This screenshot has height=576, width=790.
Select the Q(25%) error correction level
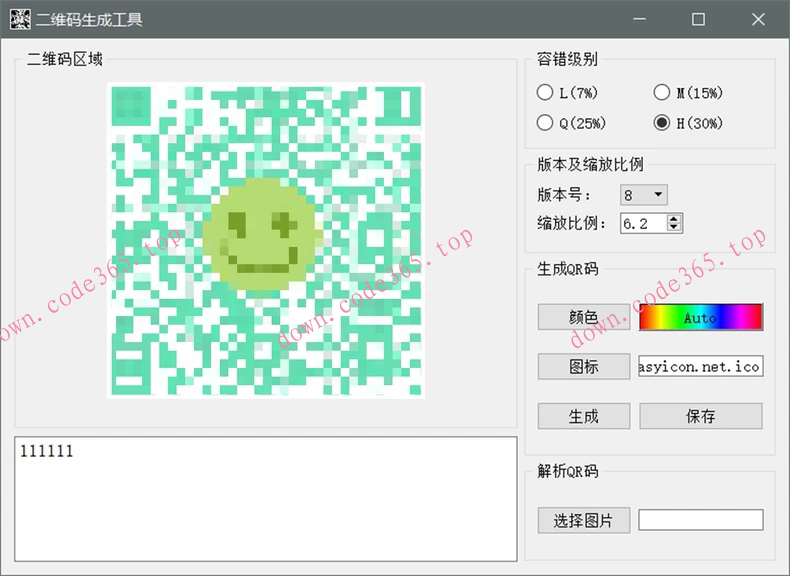[x=571, y=123]
